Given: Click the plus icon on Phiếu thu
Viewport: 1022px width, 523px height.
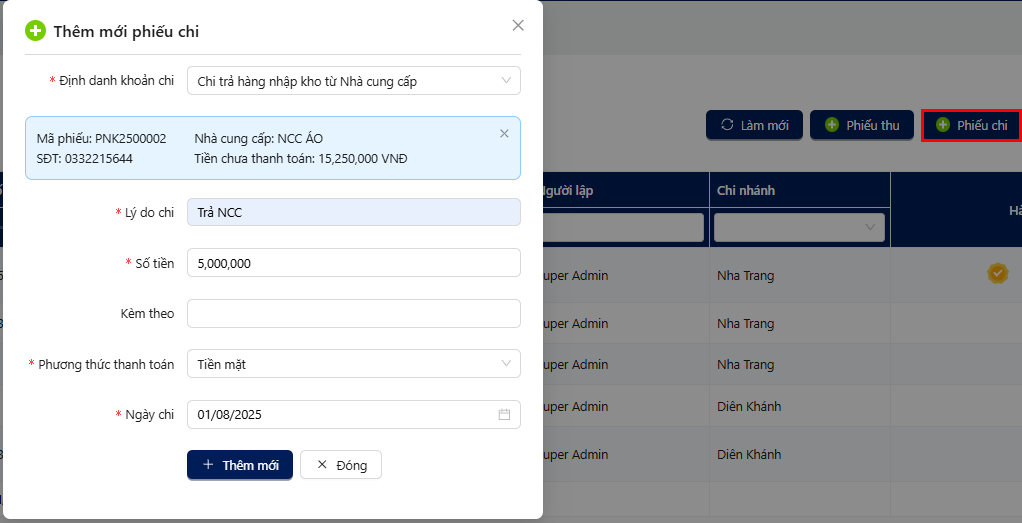Looking at the screenshot, I should pos(832,125).
